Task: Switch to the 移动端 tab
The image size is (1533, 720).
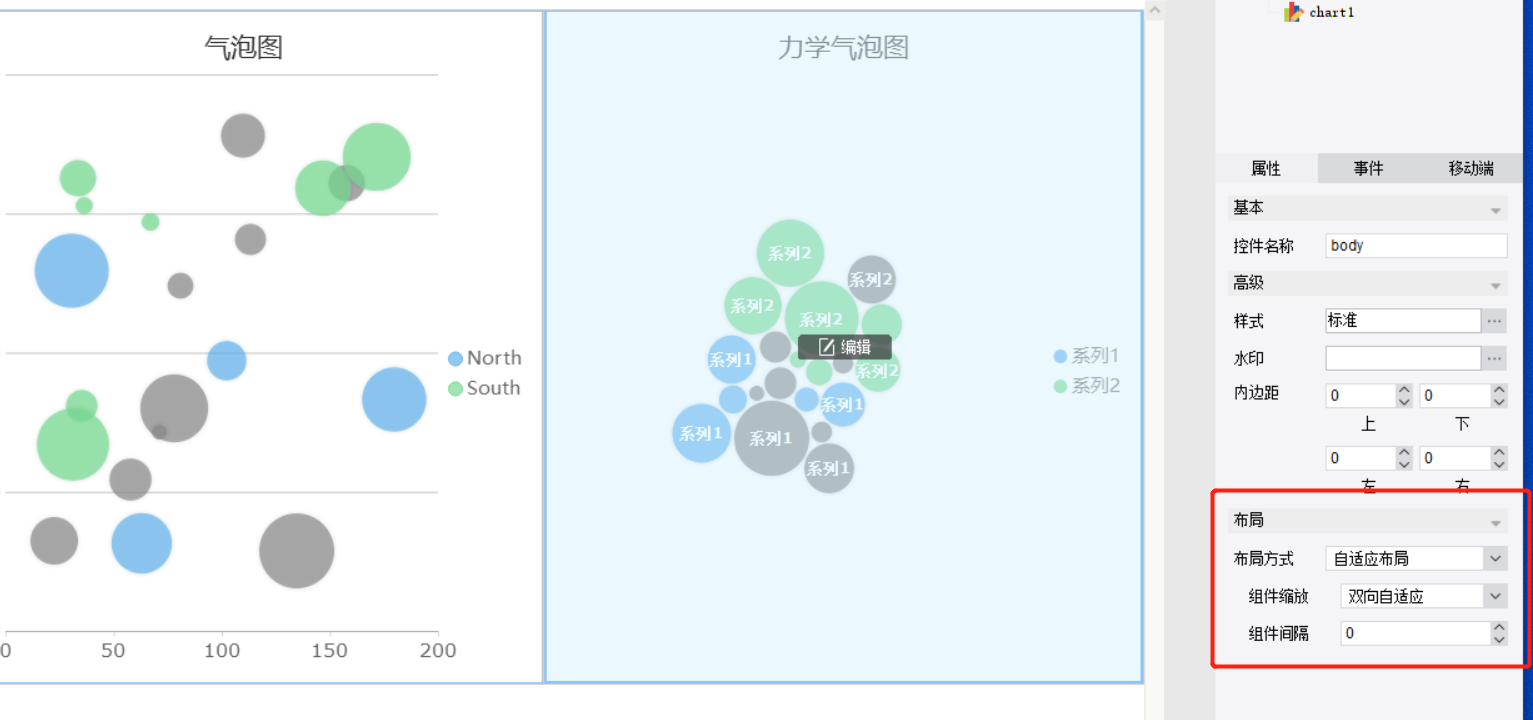Action: click(x=1470, y=168)
